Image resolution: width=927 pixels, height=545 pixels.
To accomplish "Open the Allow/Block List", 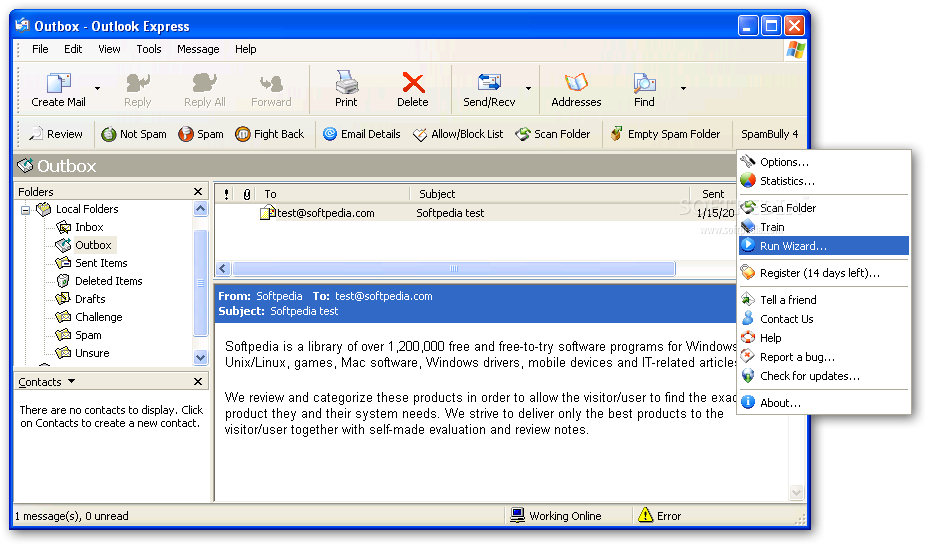I will click(x=458, y=134).
